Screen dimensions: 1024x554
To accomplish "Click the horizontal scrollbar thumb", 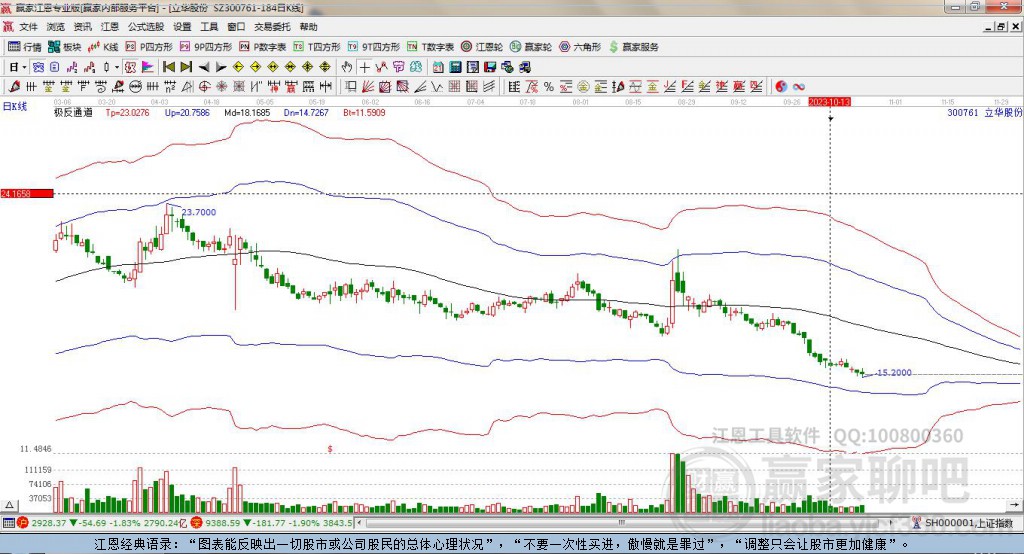I will coord(622,523).
